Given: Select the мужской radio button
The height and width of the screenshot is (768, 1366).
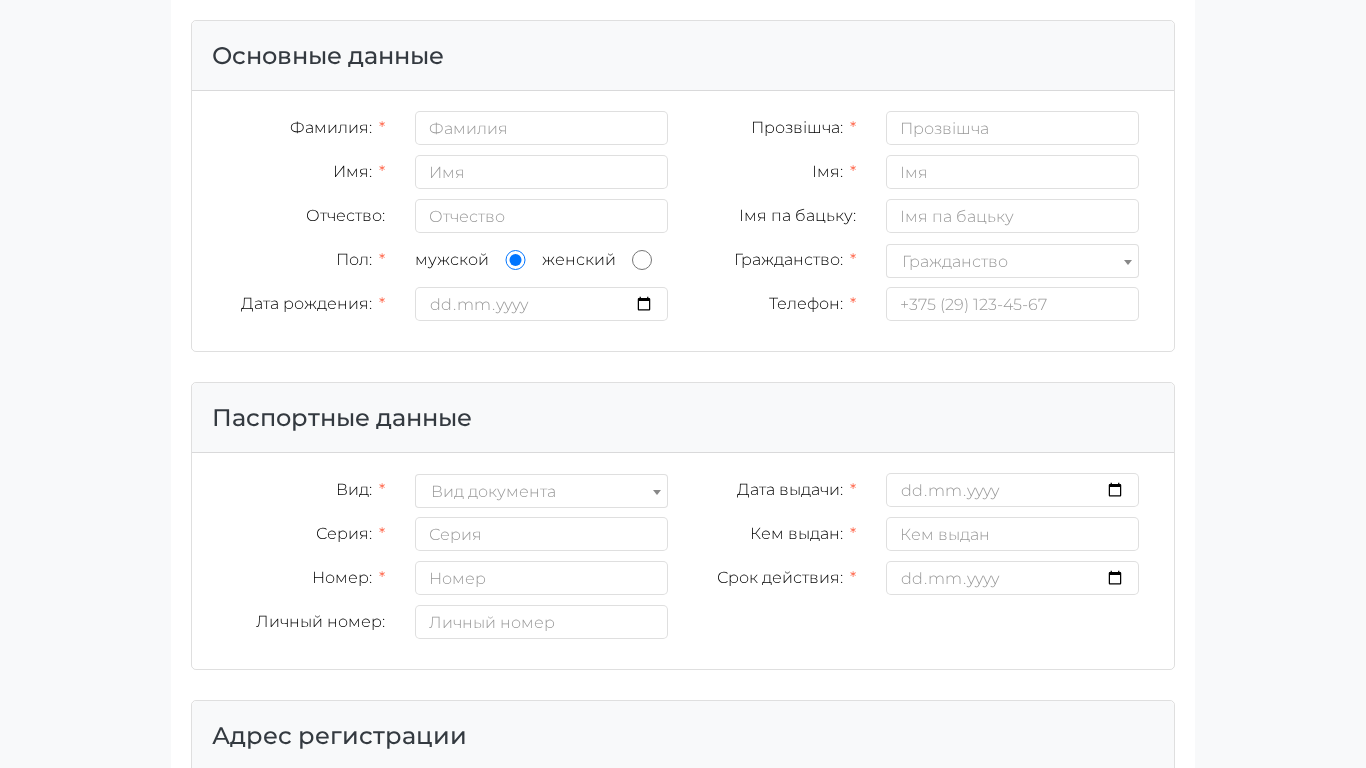Looking at the screenshot, I should (515, 260).
